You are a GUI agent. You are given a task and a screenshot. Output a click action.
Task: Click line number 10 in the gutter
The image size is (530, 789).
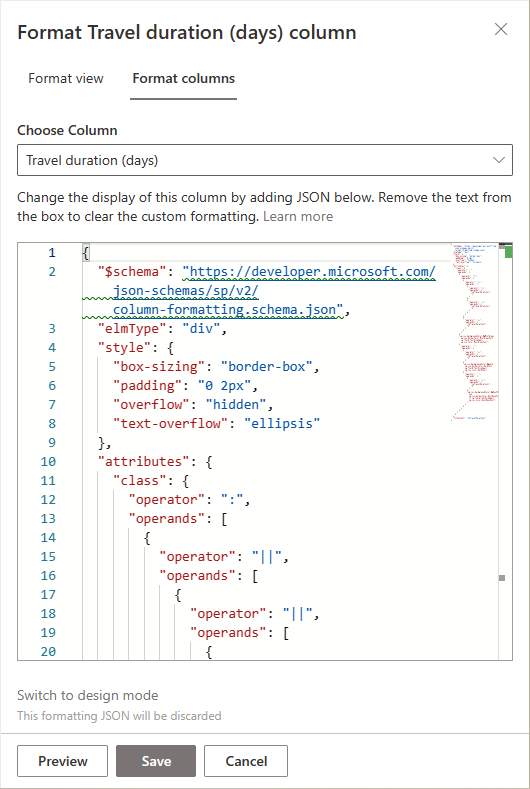coord(48,461)
